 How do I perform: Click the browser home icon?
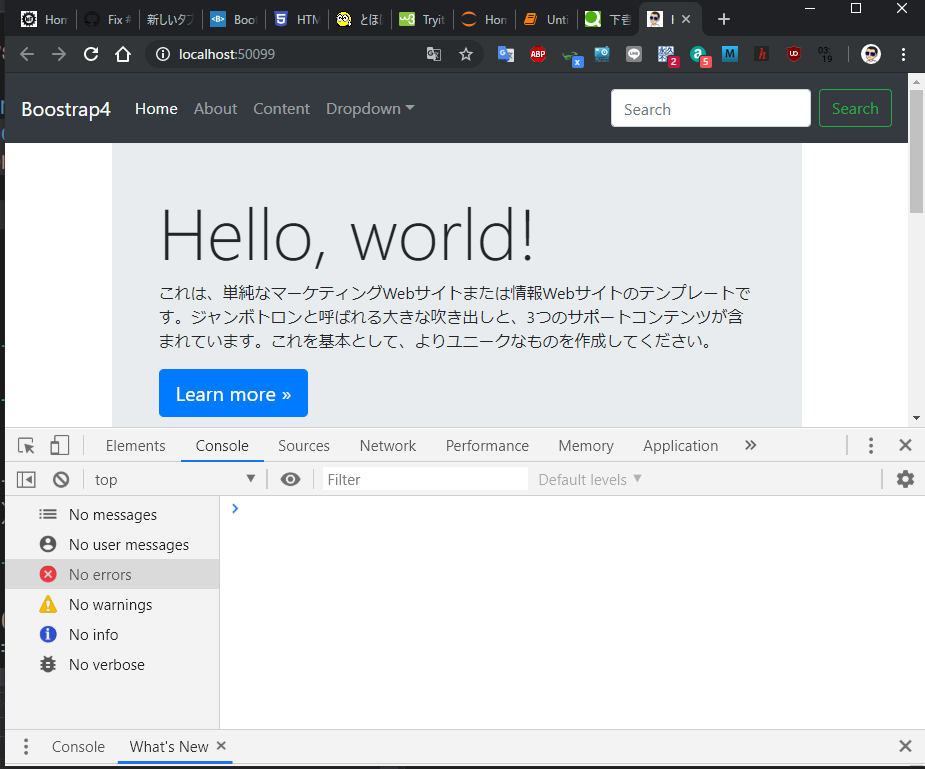tap(123, 54)
